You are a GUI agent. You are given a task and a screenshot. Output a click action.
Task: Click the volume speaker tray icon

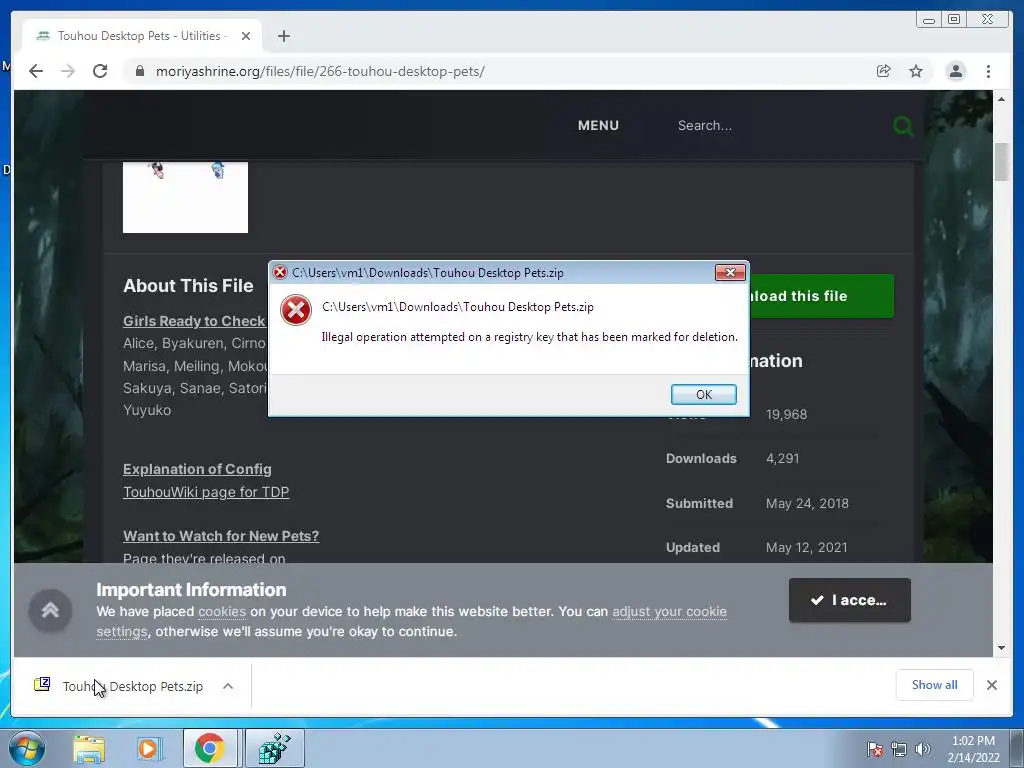(x=922, y=750)
